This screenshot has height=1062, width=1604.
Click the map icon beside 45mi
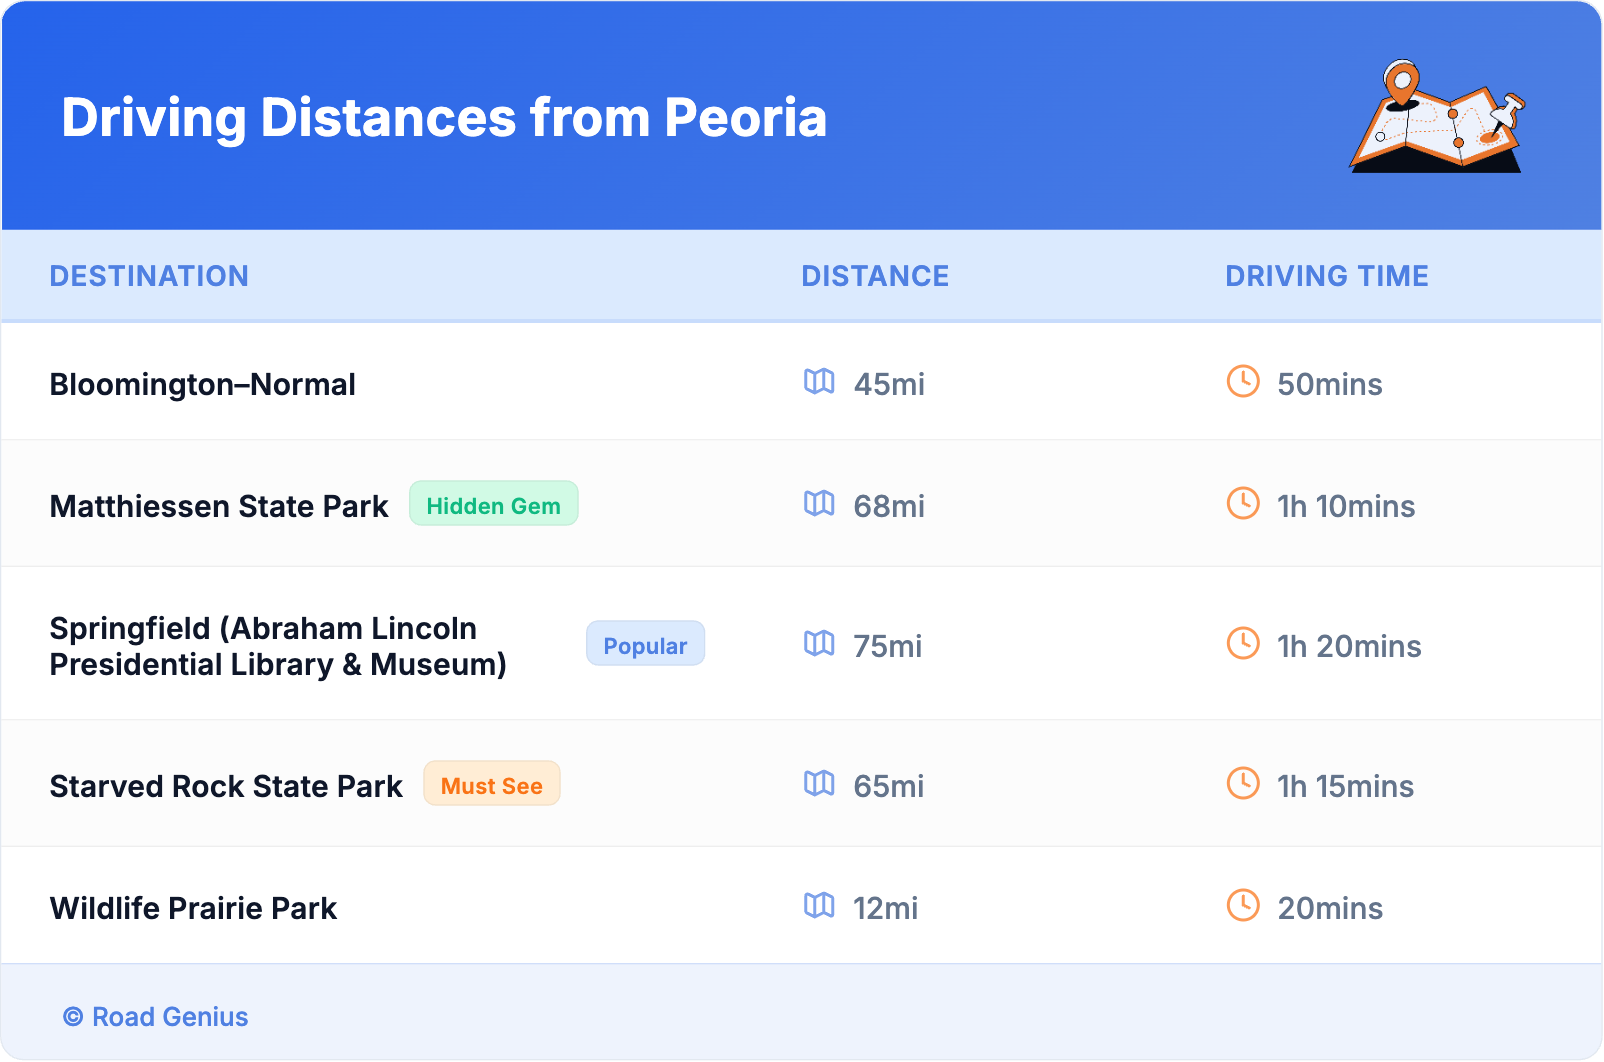coord(819,382)
